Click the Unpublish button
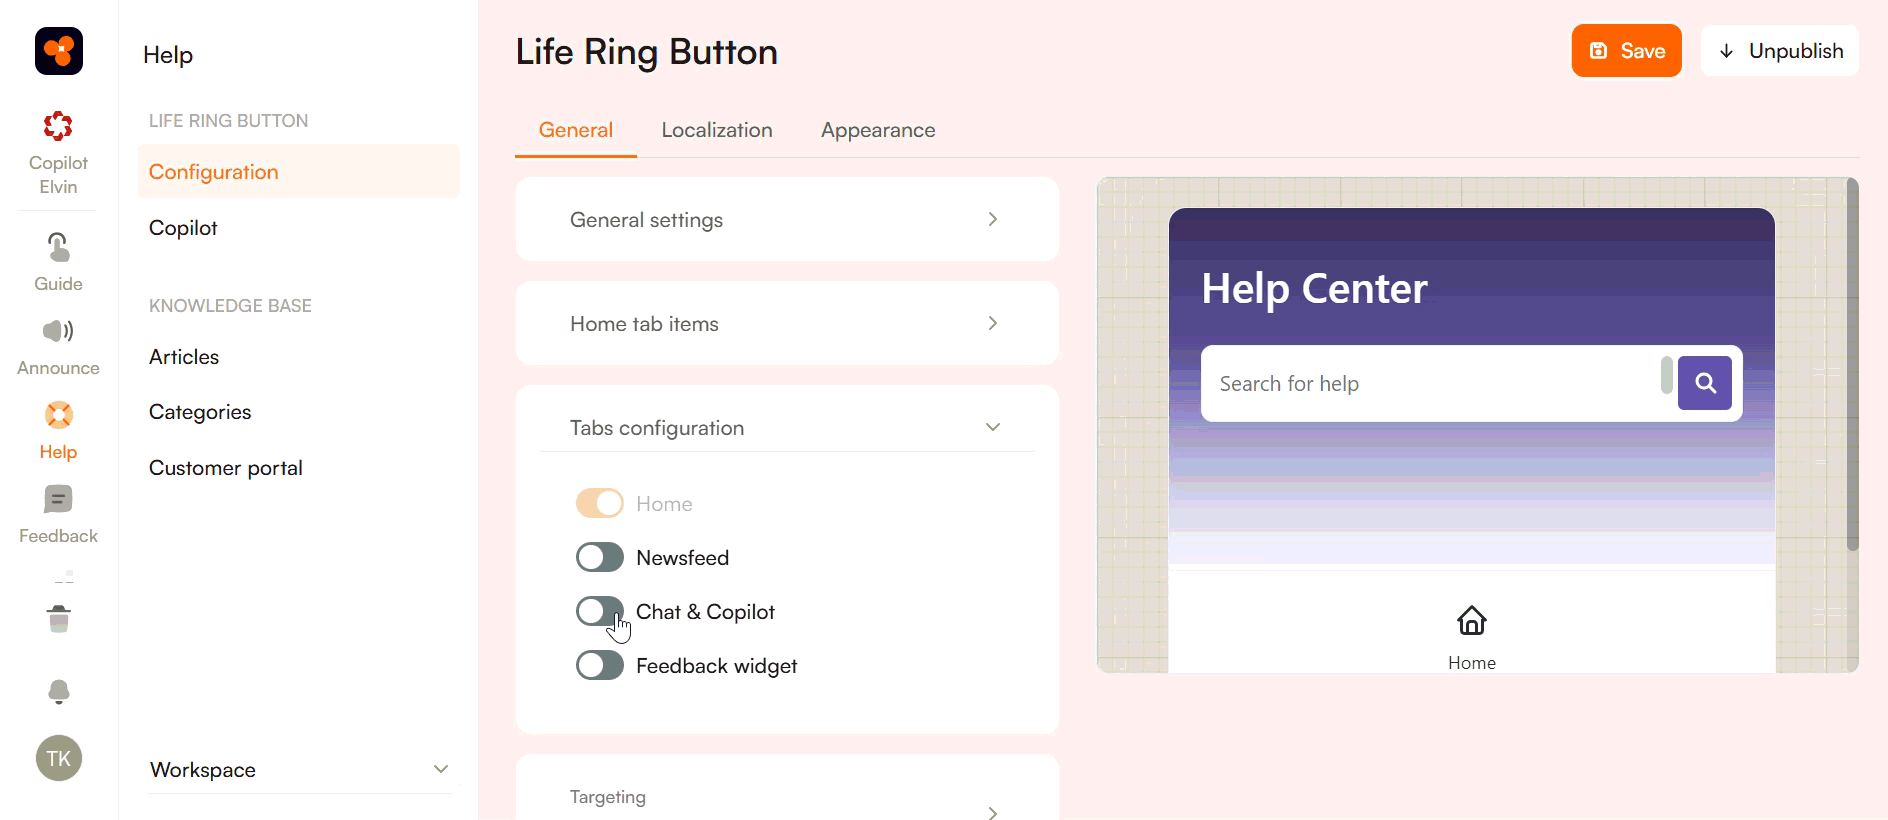 point(1779,51)
